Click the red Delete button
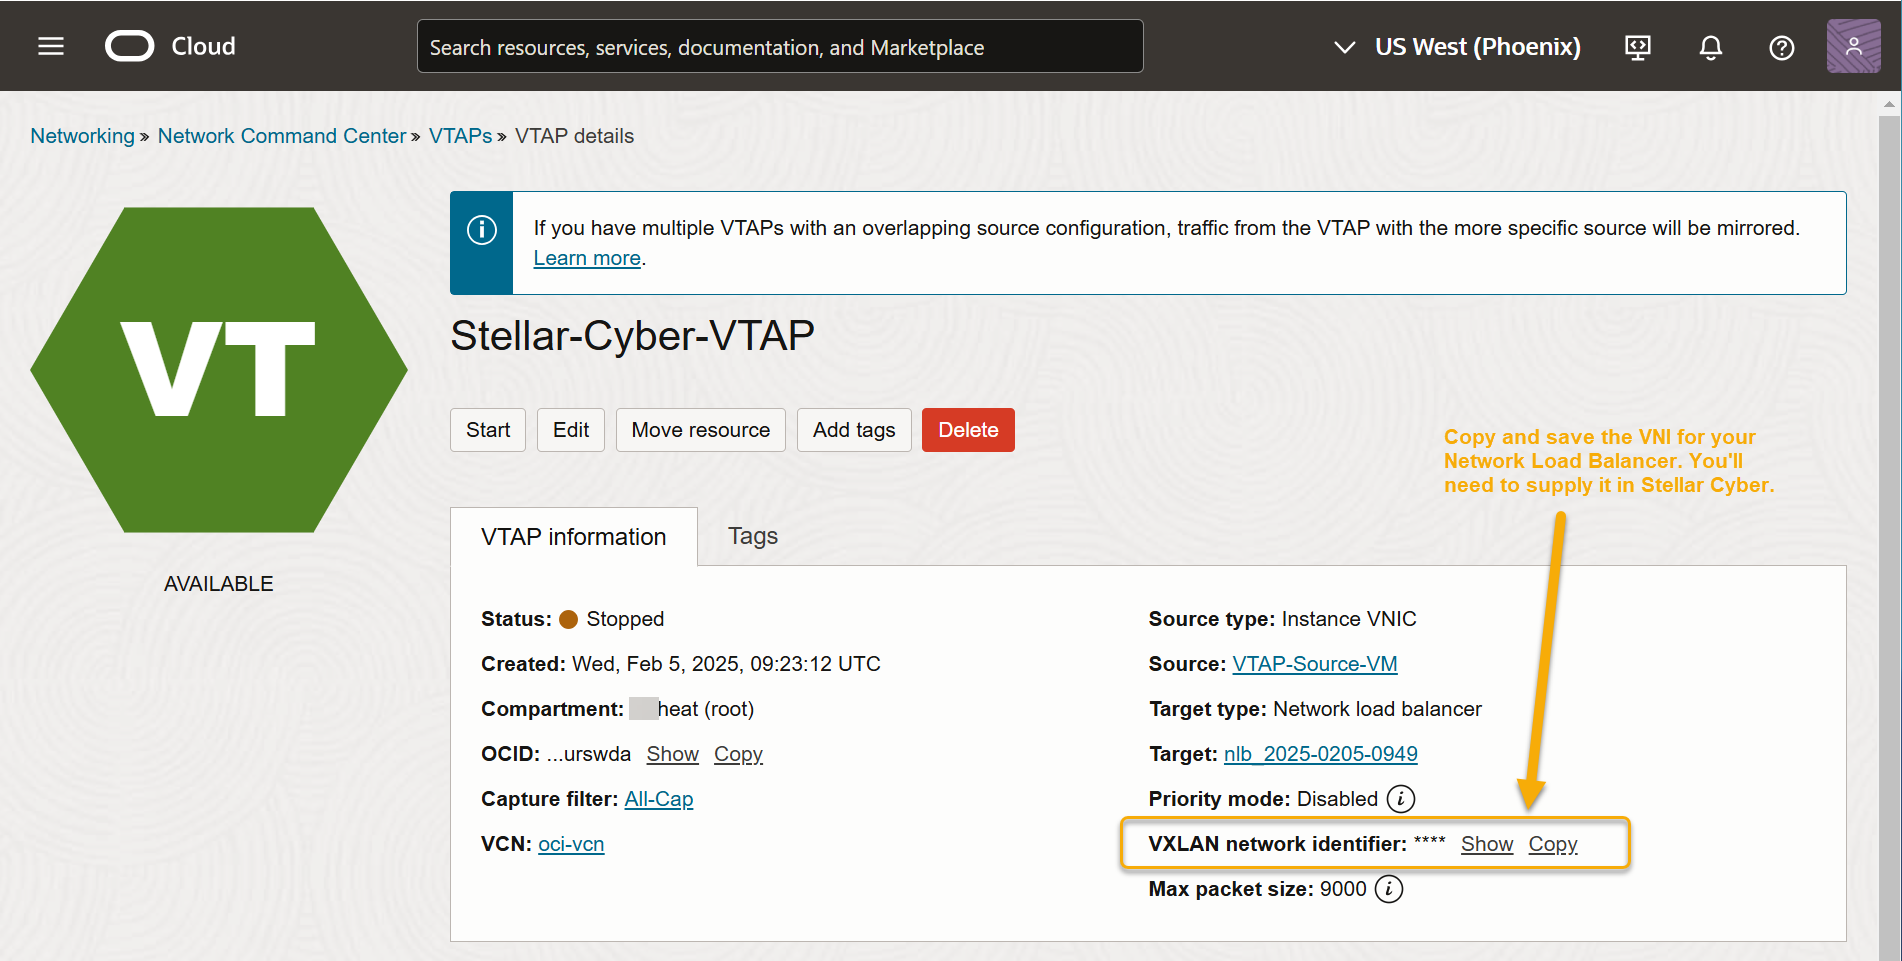This screenshot has width=1902, height=961. pos(967,430)
